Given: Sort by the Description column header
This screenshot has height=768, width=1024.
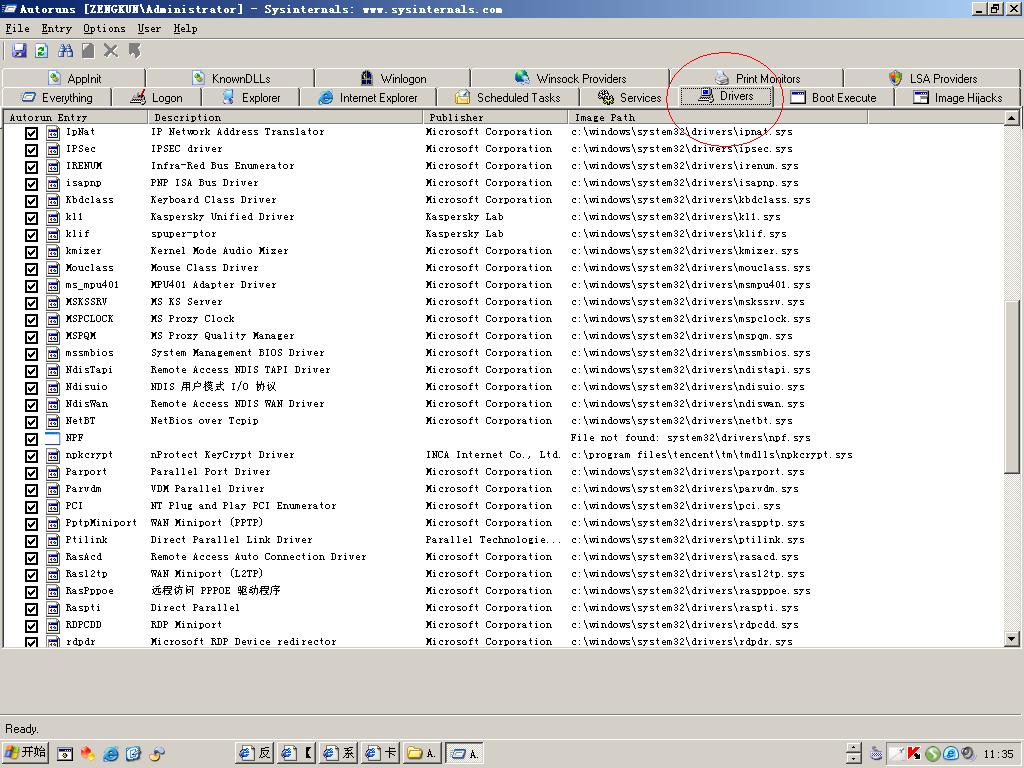Looking at the screenshot, I should pyautogui.click(x=285, y=118).
